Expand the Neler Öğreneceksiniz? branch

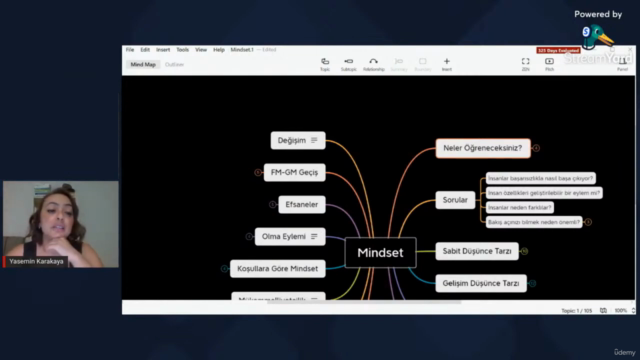coord(536,148)
